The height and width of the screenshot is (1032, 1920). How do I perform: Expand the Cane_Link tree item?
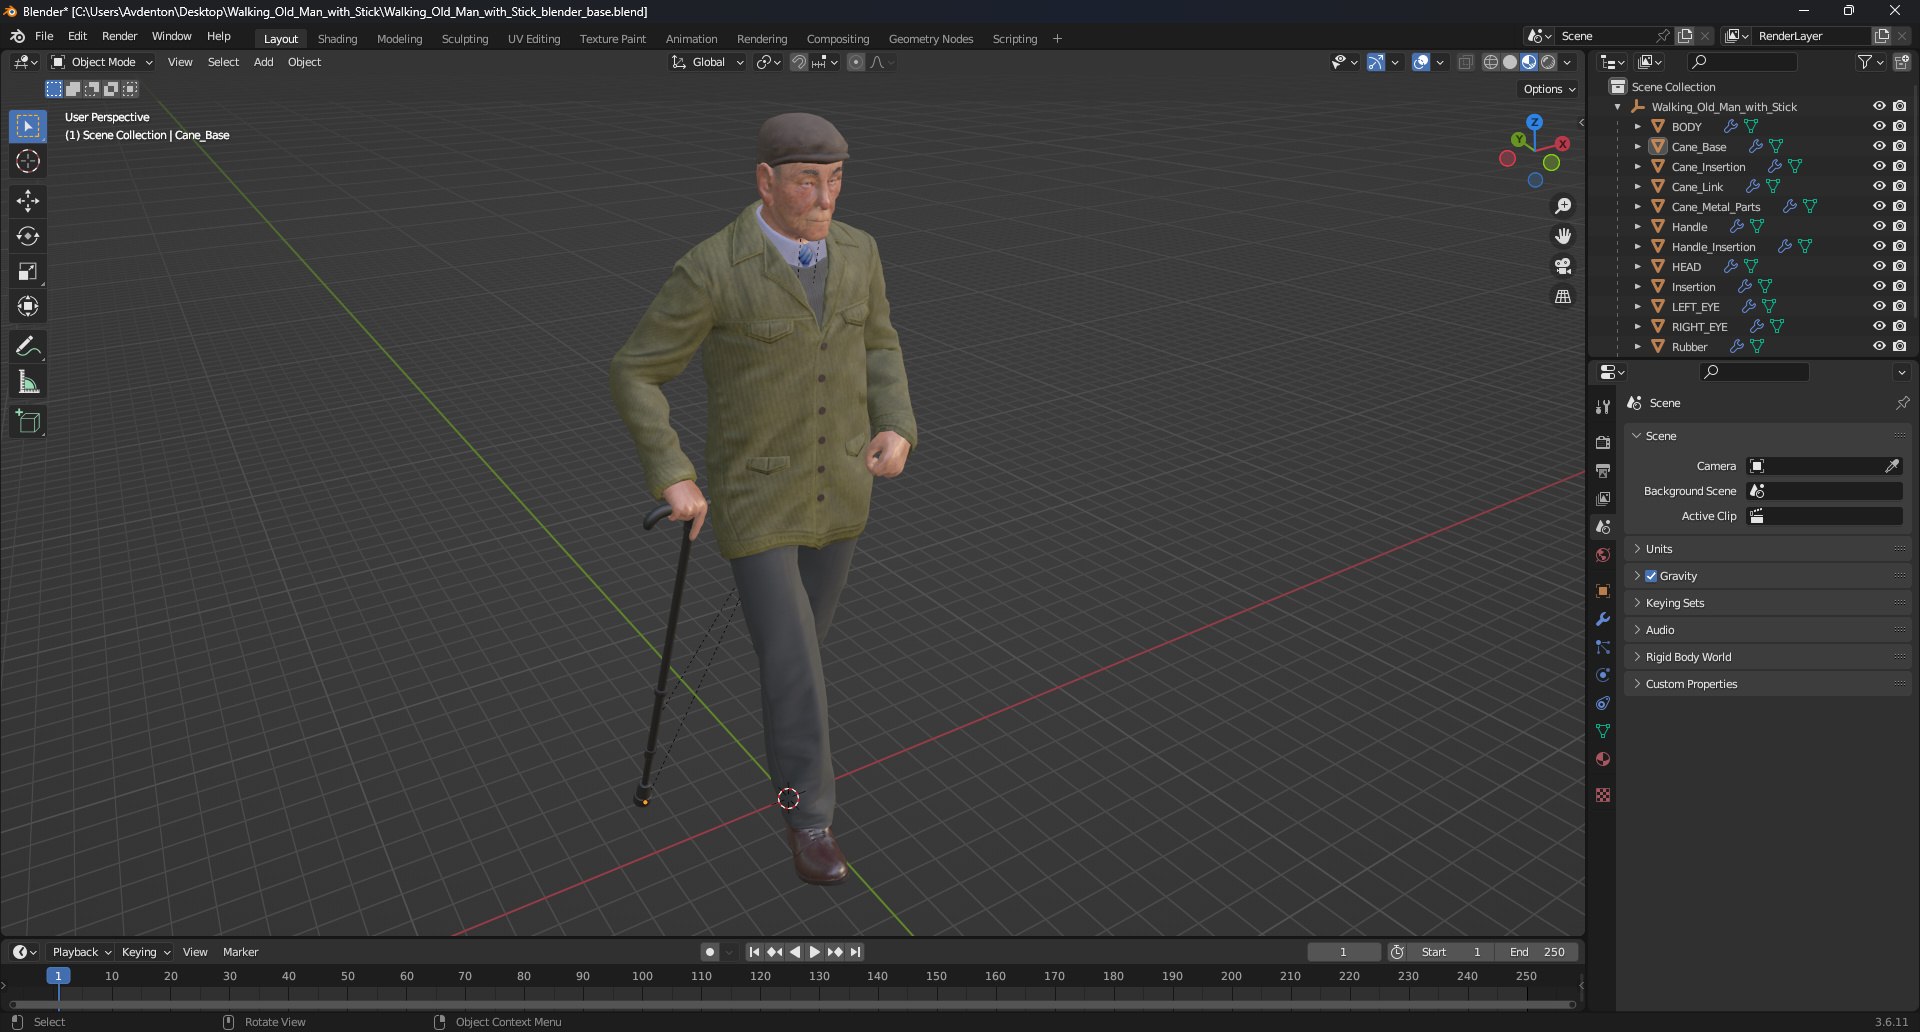tap(1637, 187)
